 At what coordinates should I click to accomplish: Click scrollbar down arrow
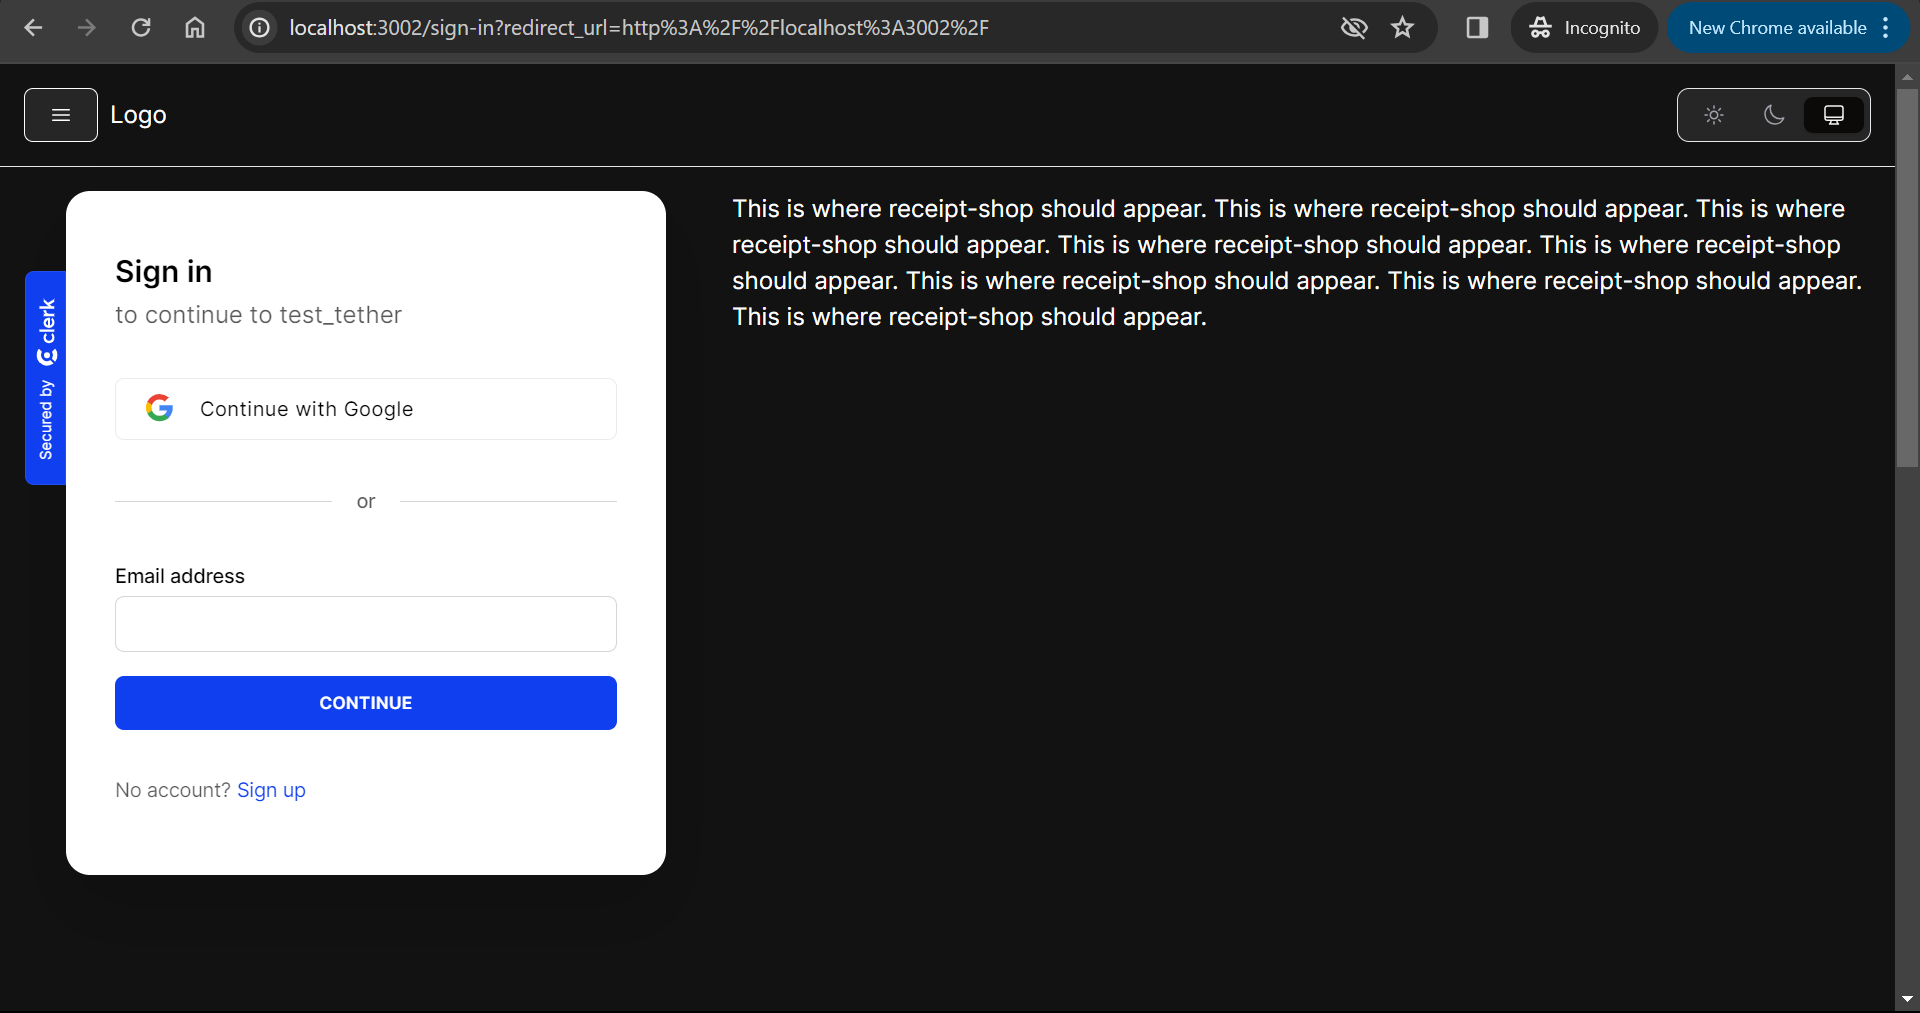1907,999
